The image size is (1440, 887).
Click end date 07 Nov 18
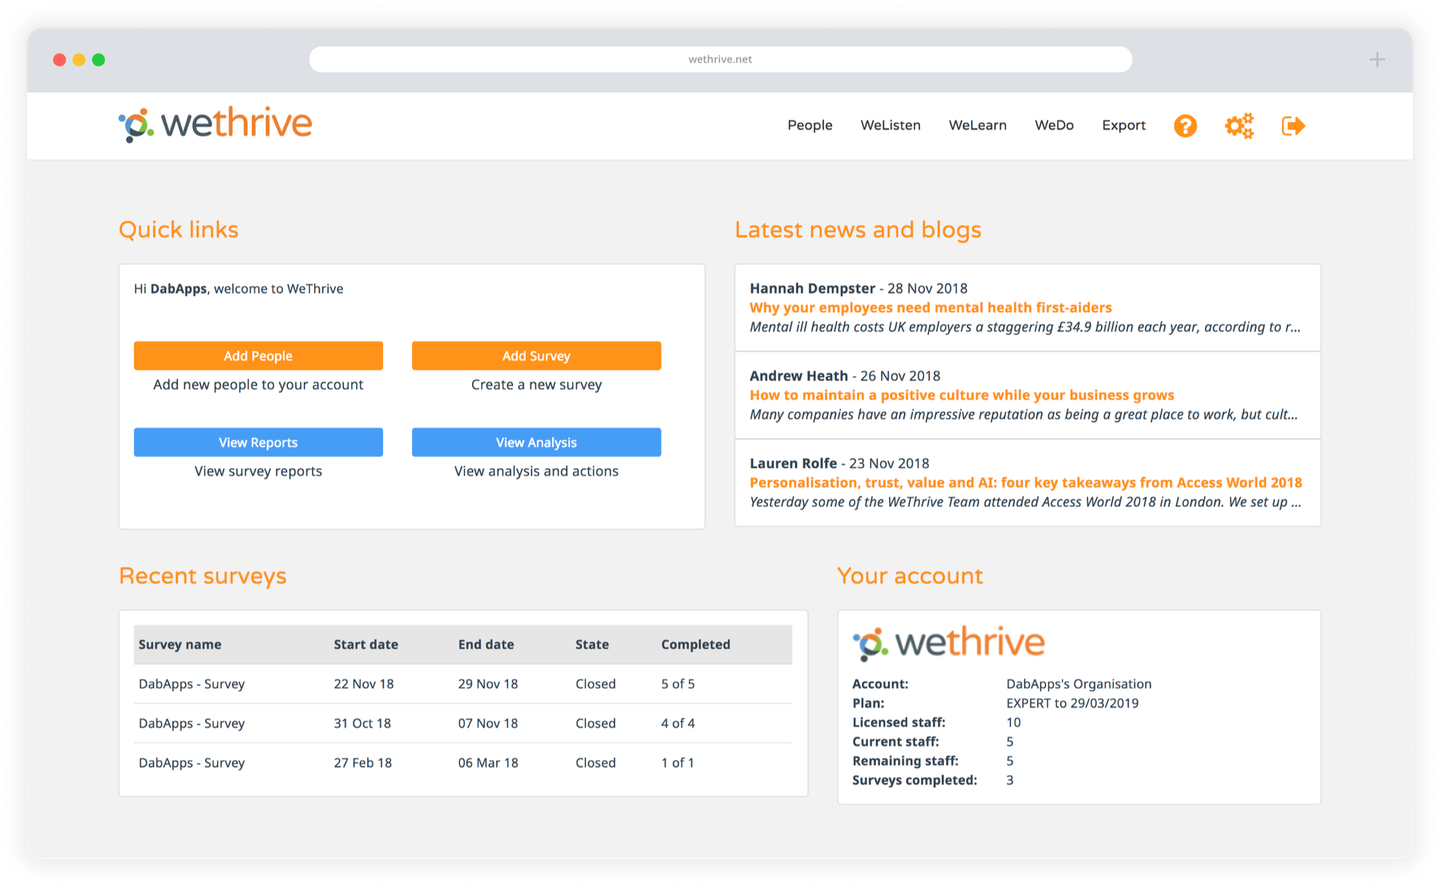(488, 723)
